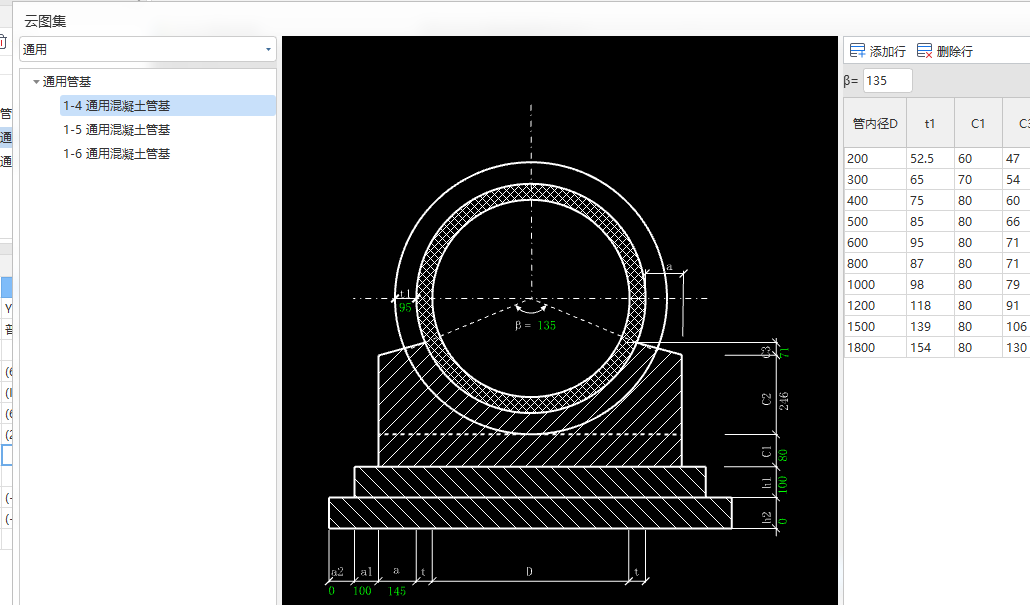Click green h1 value 100 in drawing
1030x605 pixels.
tap(783, 484)
